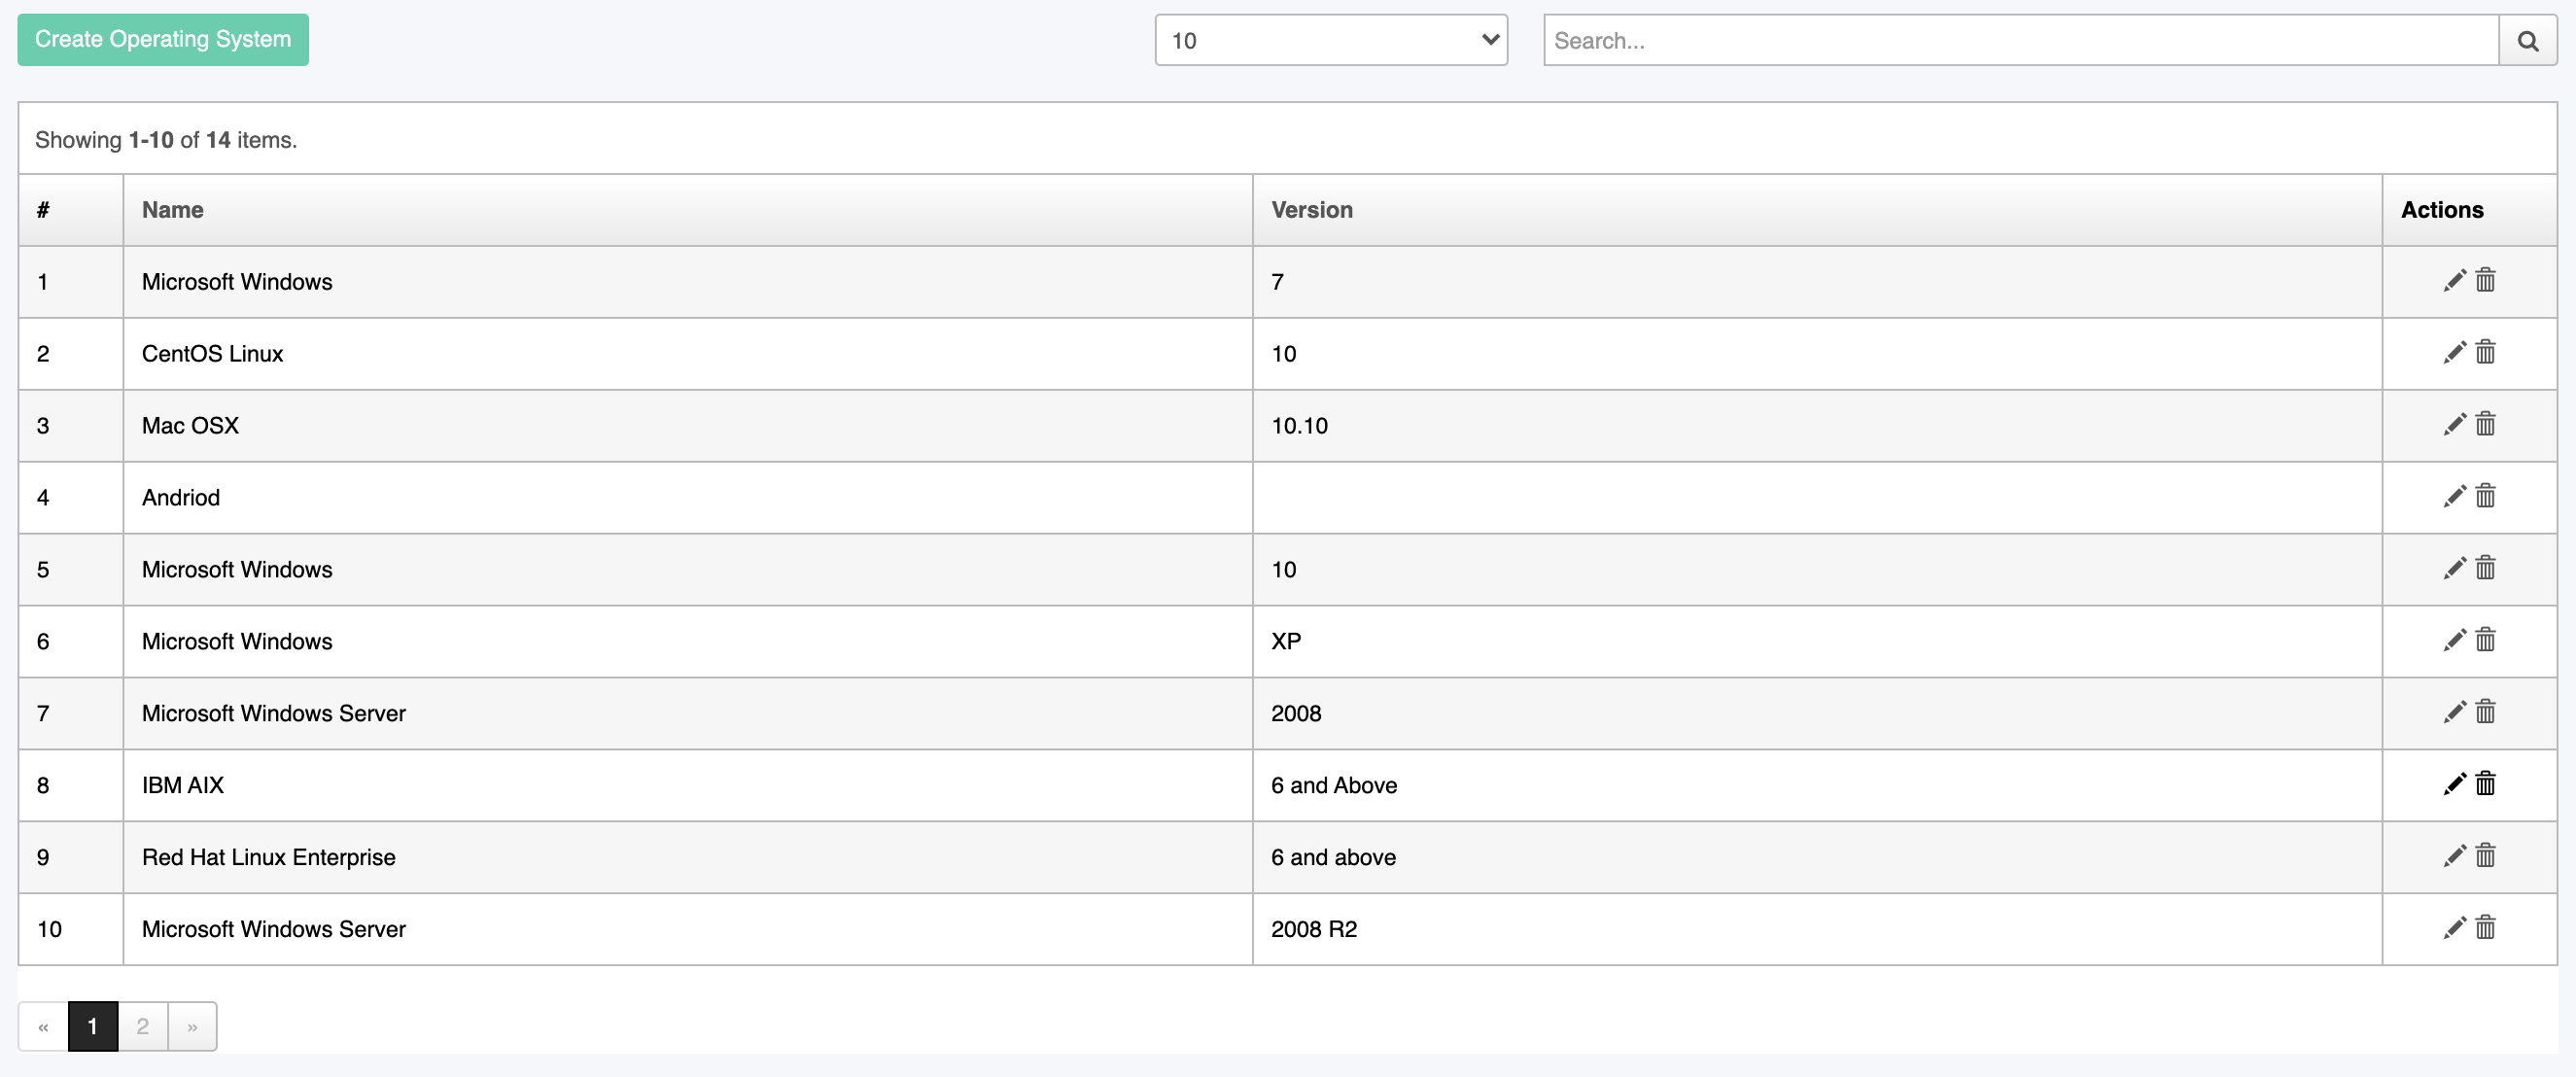Viewport: 2576px width, 1077px height.
Task: Select the CentOS Linux name cell
Action: [688, 354]
